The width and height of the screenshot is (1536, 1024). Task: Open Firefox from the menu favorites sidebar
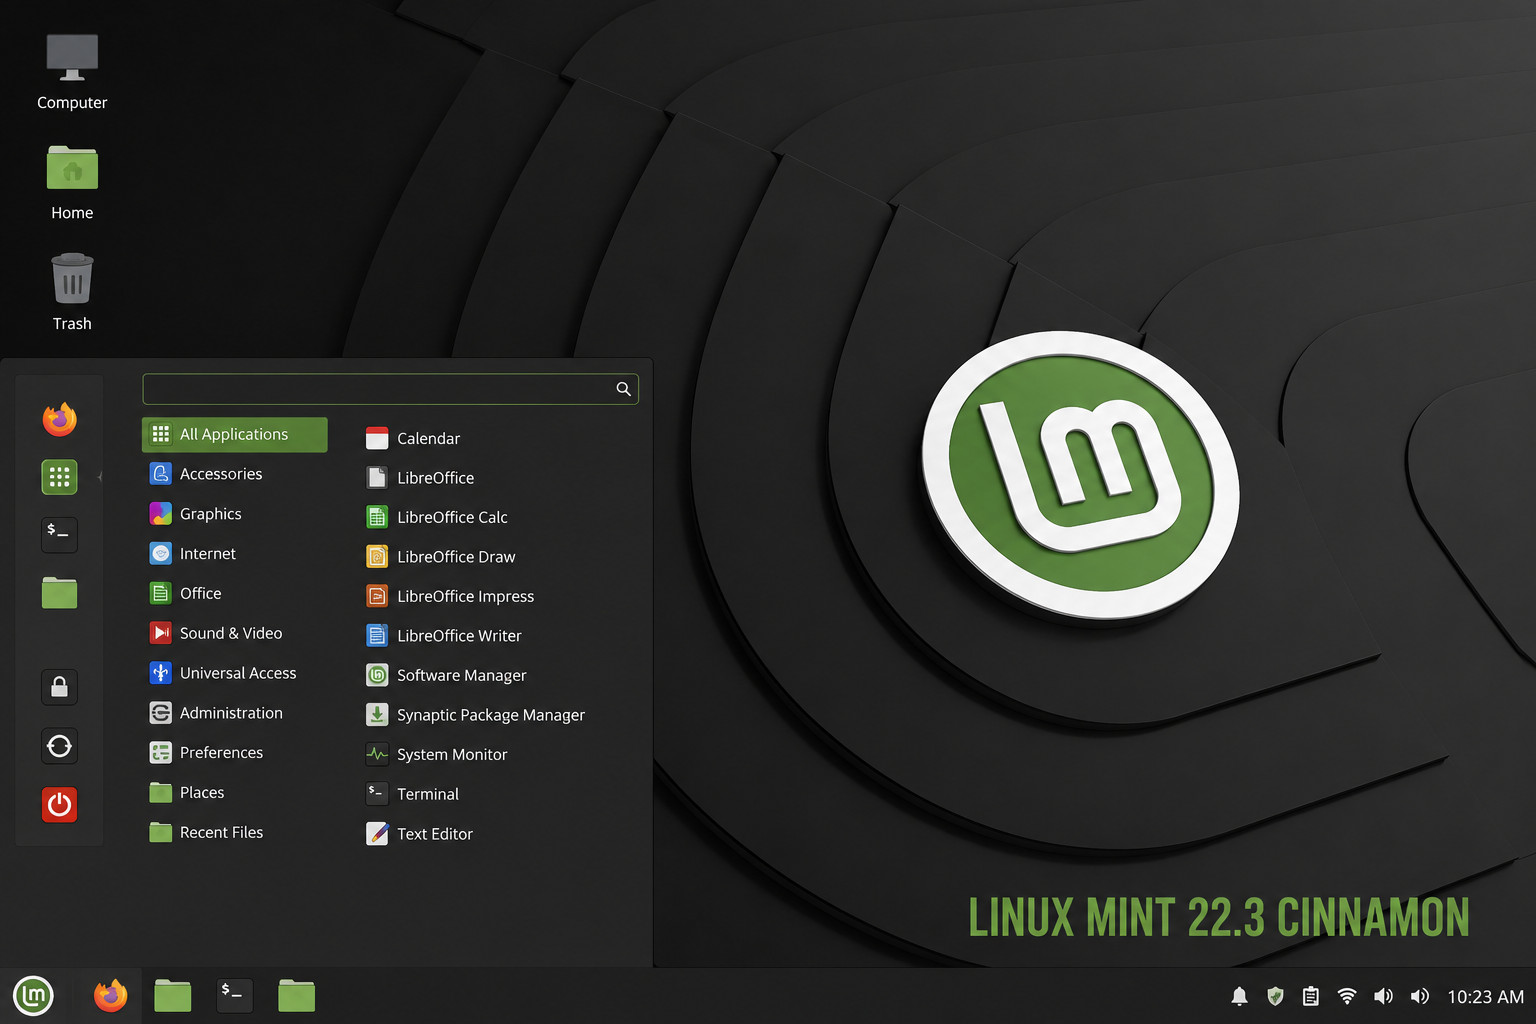click(x=60, y=419)
